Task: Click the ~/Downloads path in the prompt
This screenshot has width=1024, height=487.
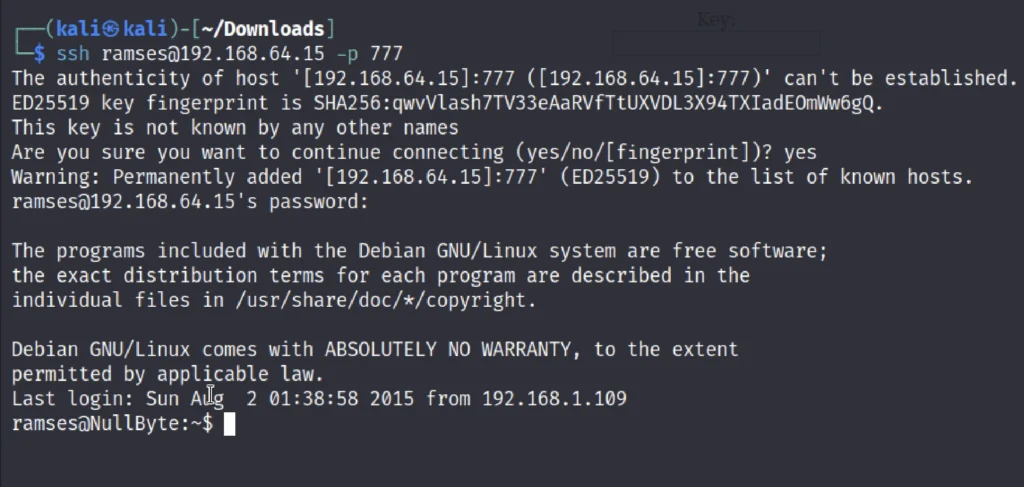Action: point(269,29)
